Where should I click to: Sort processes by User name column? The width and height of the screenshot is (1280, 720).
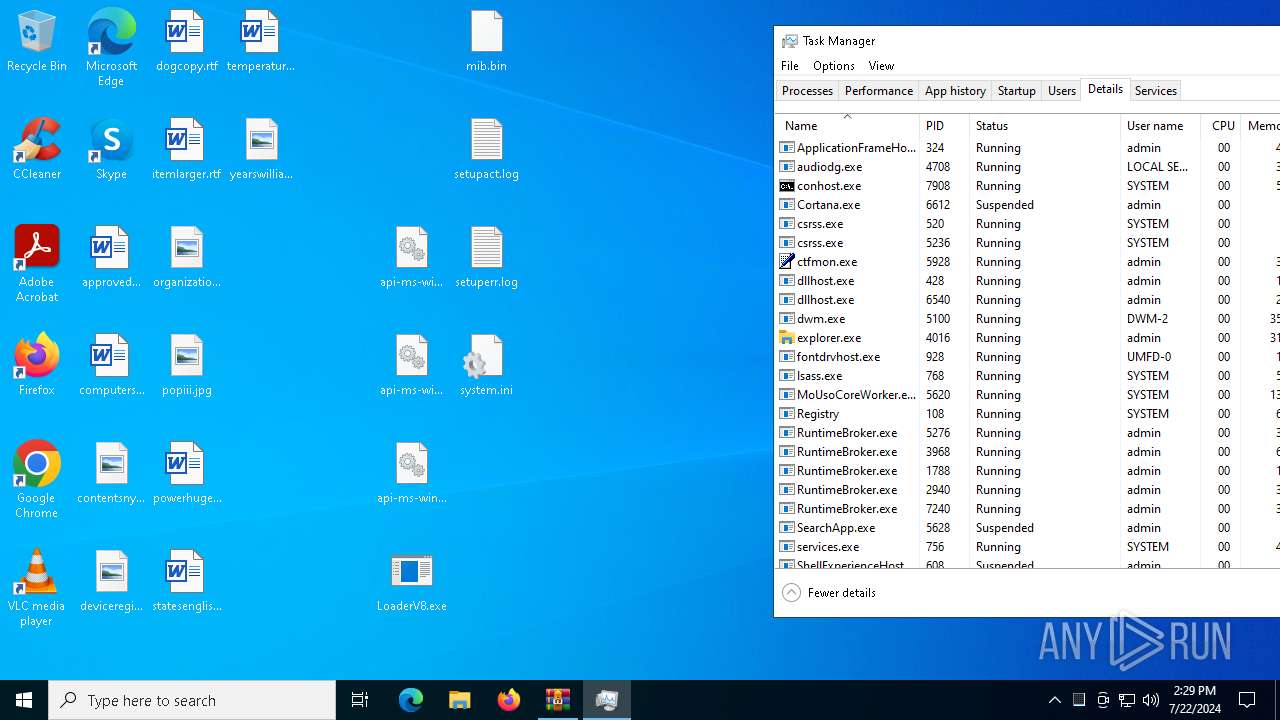tap(1160, 125)
